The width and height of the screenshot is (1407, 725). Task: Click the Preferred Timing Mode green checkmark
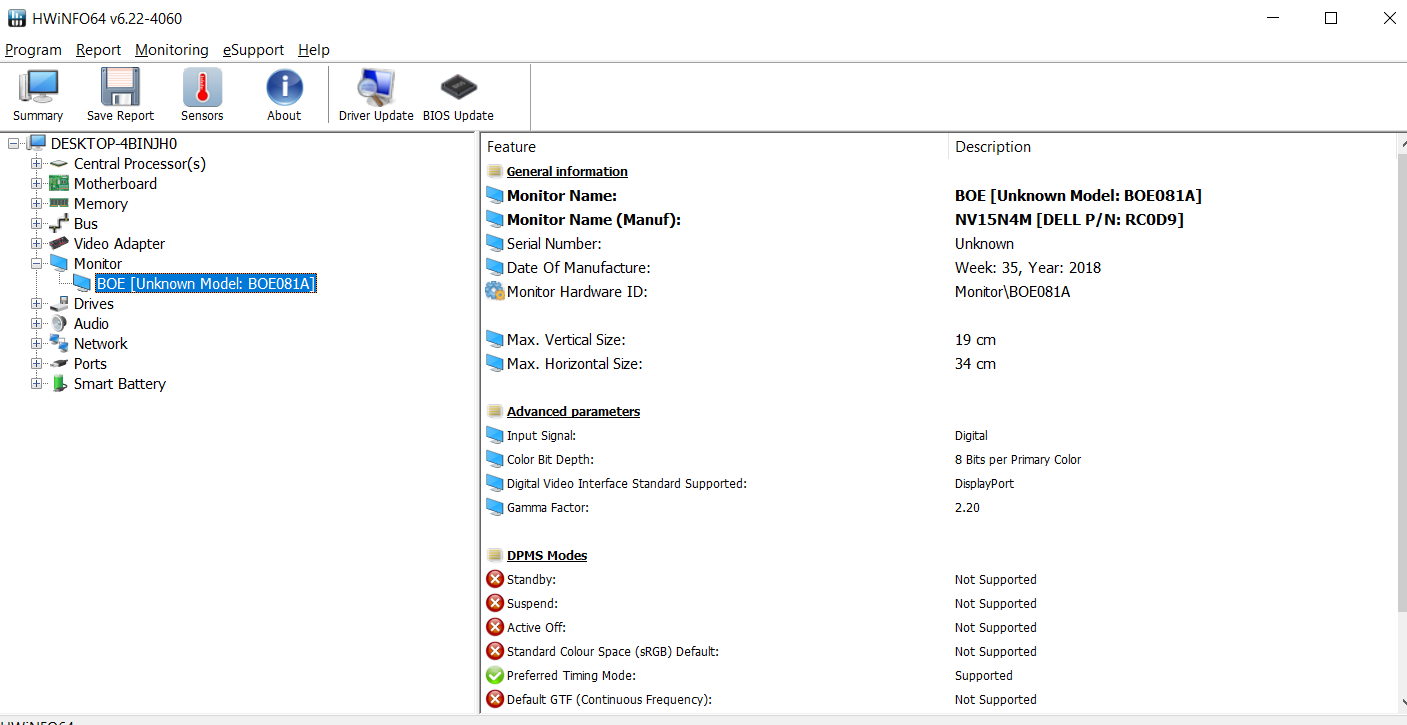tap(495, 676)
